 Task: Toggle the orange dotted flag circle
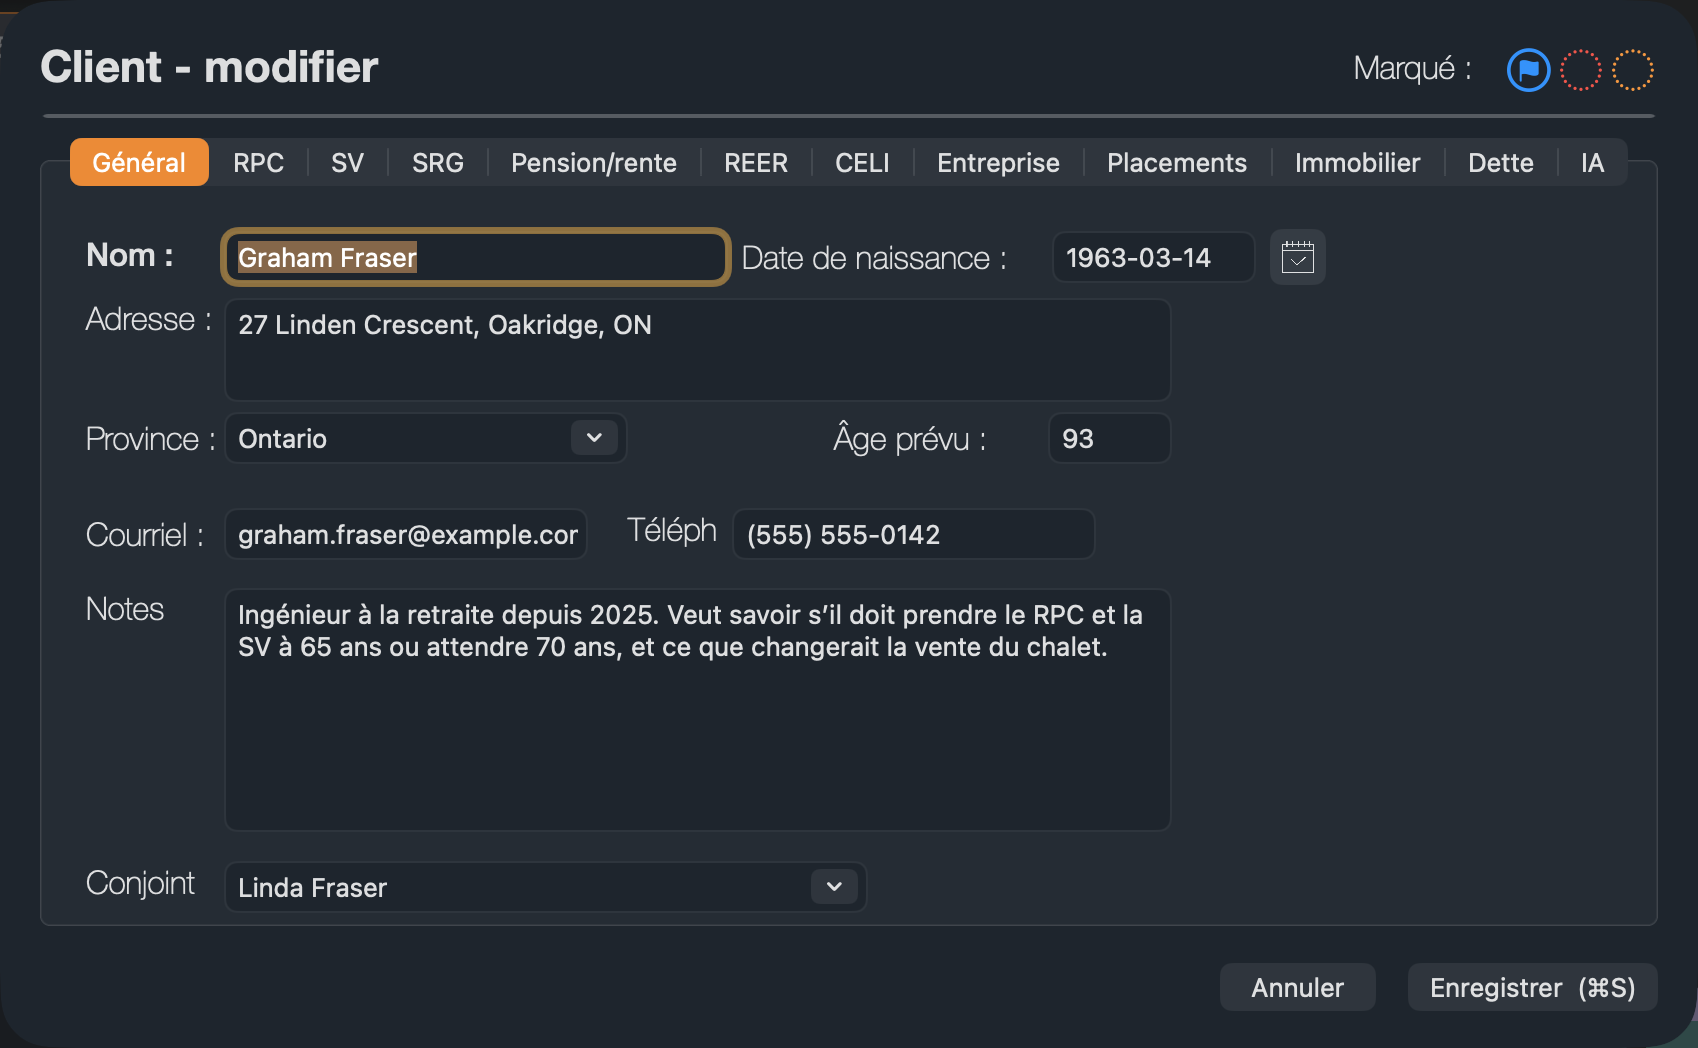(x=1633, y=70)
